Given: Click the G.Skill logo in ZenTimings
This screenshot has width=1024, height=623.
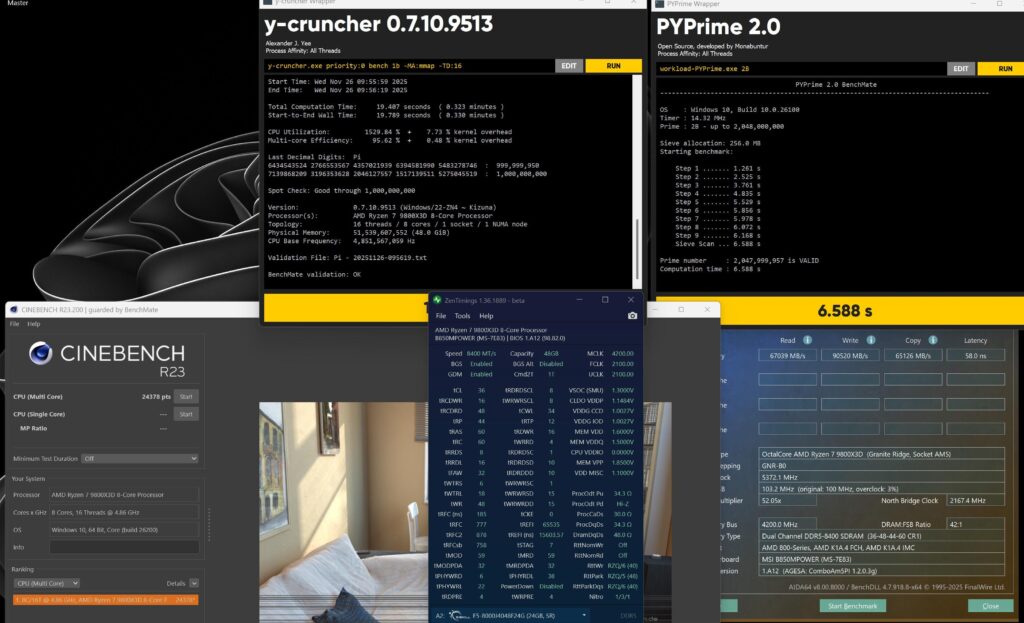Looking at the screenshot, I should point(459,615).
